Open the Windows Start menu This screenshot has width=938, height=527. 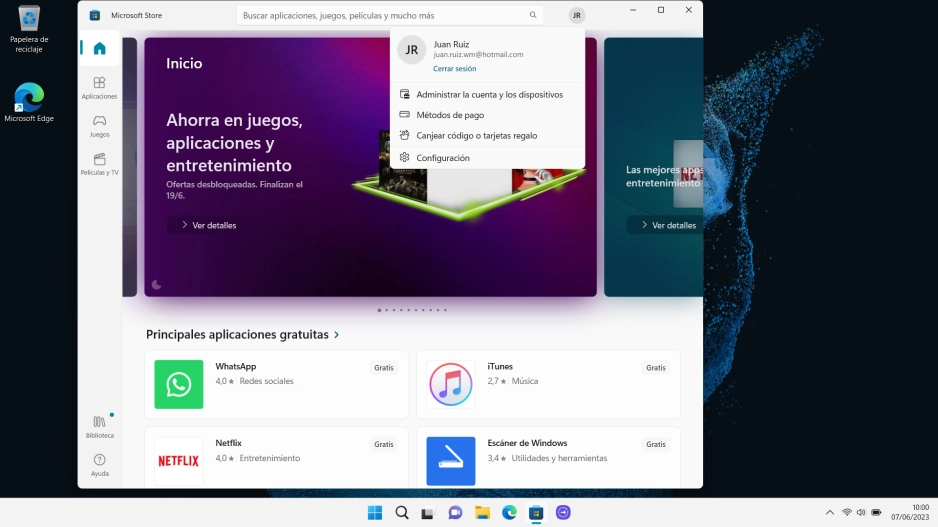click(x=375, y=513)
